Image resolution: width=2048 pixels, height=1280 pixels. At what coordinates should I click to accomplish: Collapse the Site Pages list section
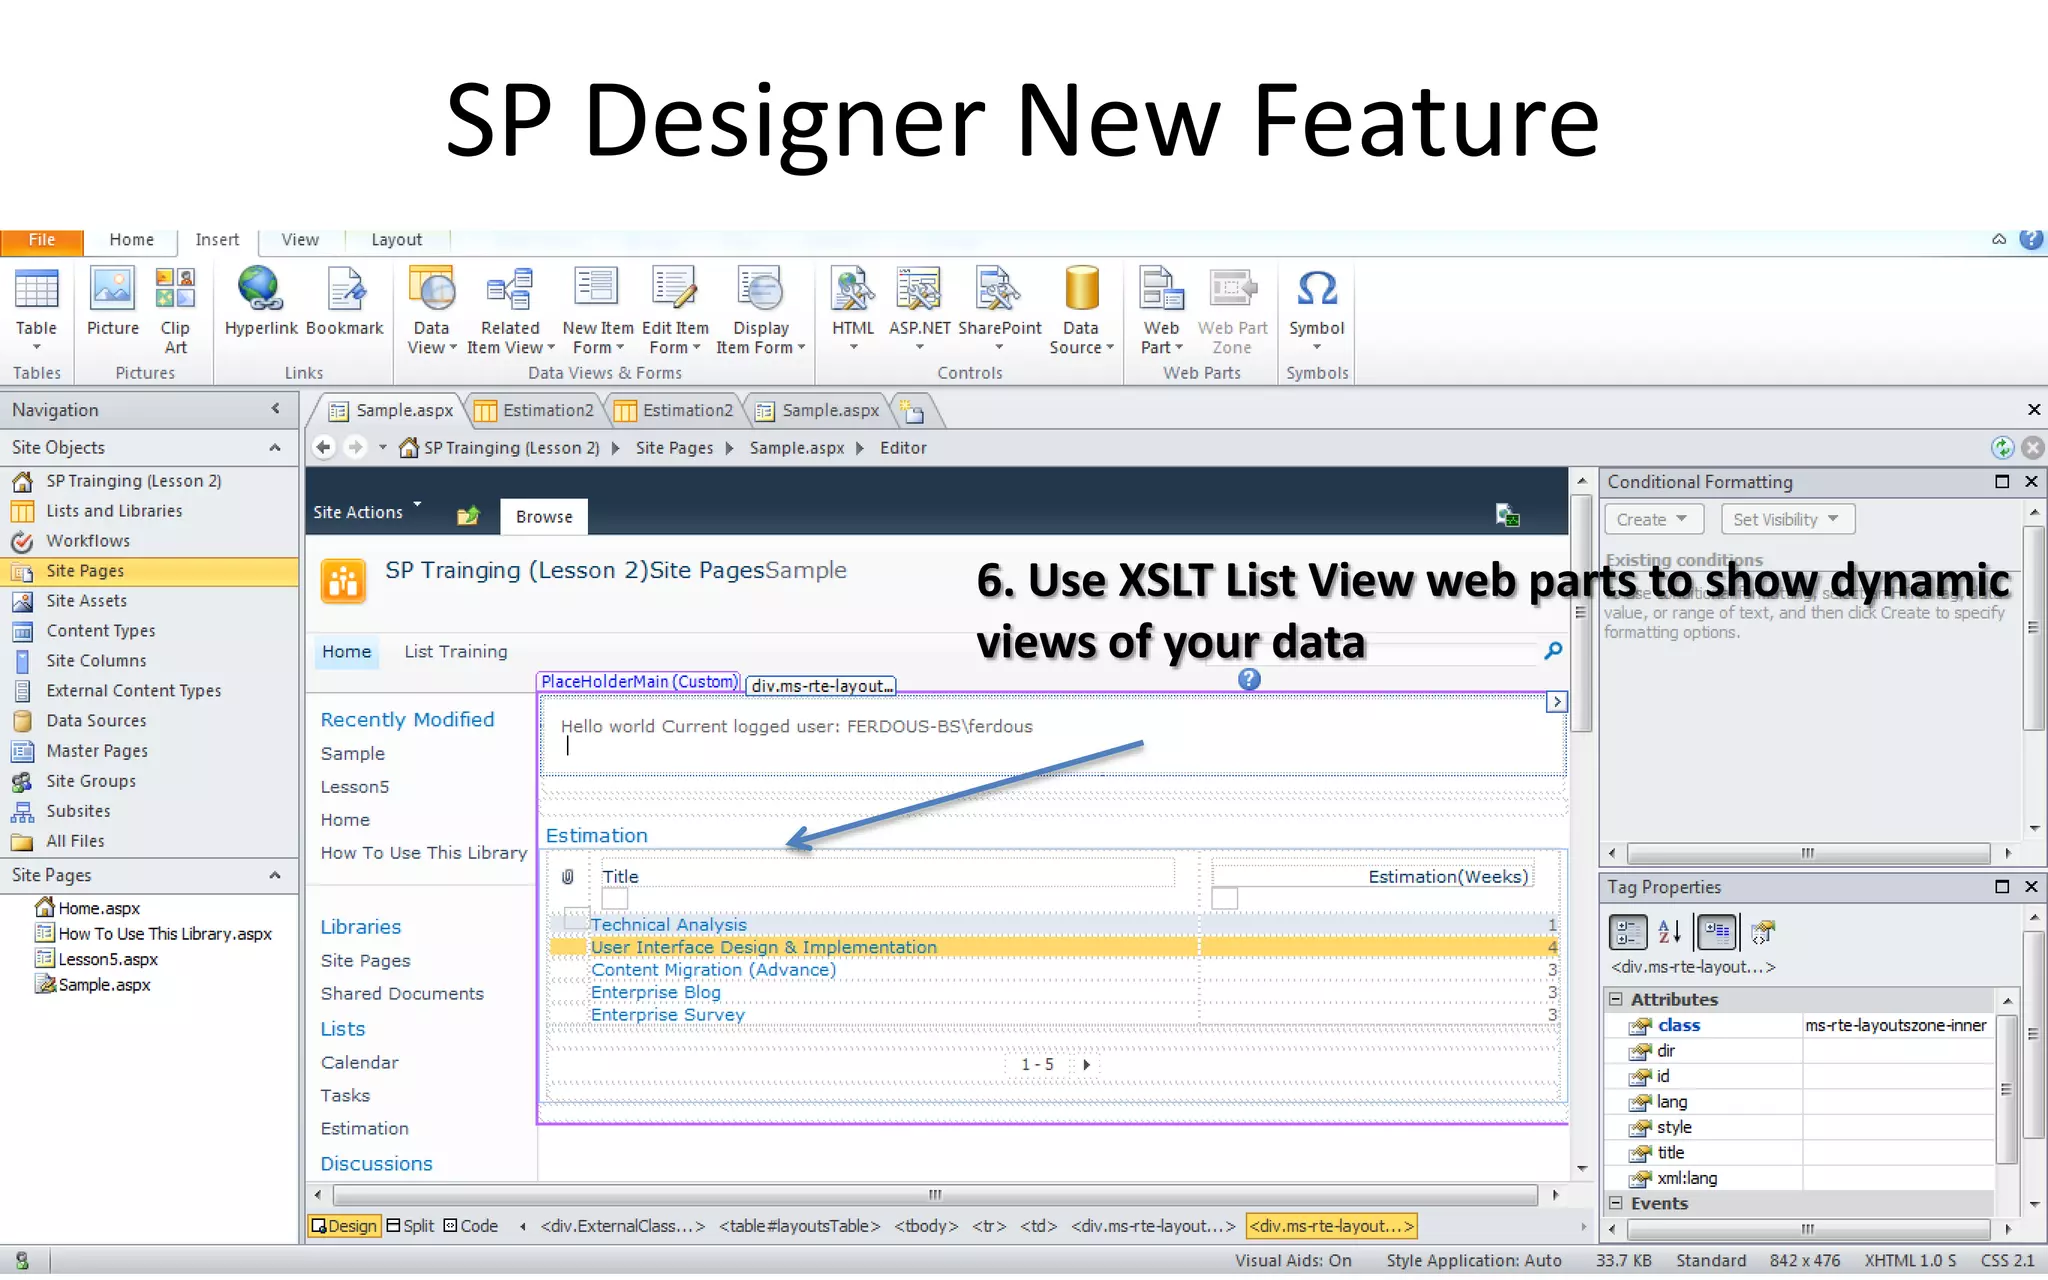tap(275, 875)
